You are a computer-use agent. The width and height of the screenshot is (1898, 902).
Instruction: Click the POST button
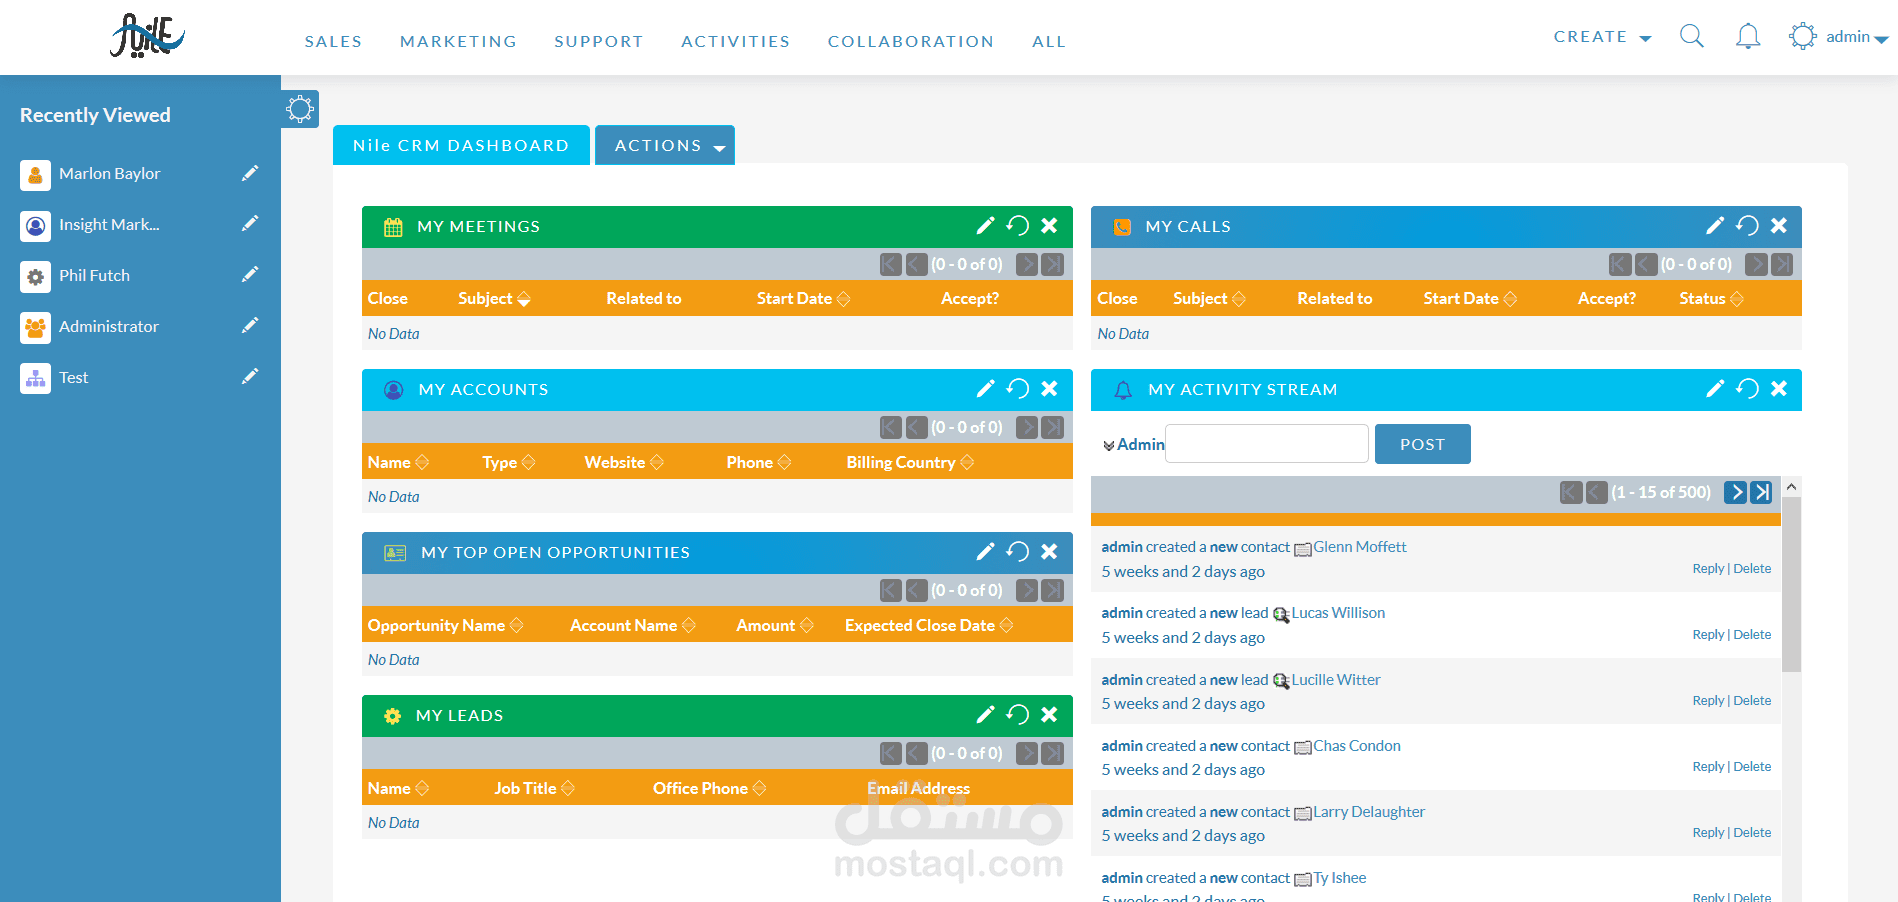click(x=1422, y=444)
